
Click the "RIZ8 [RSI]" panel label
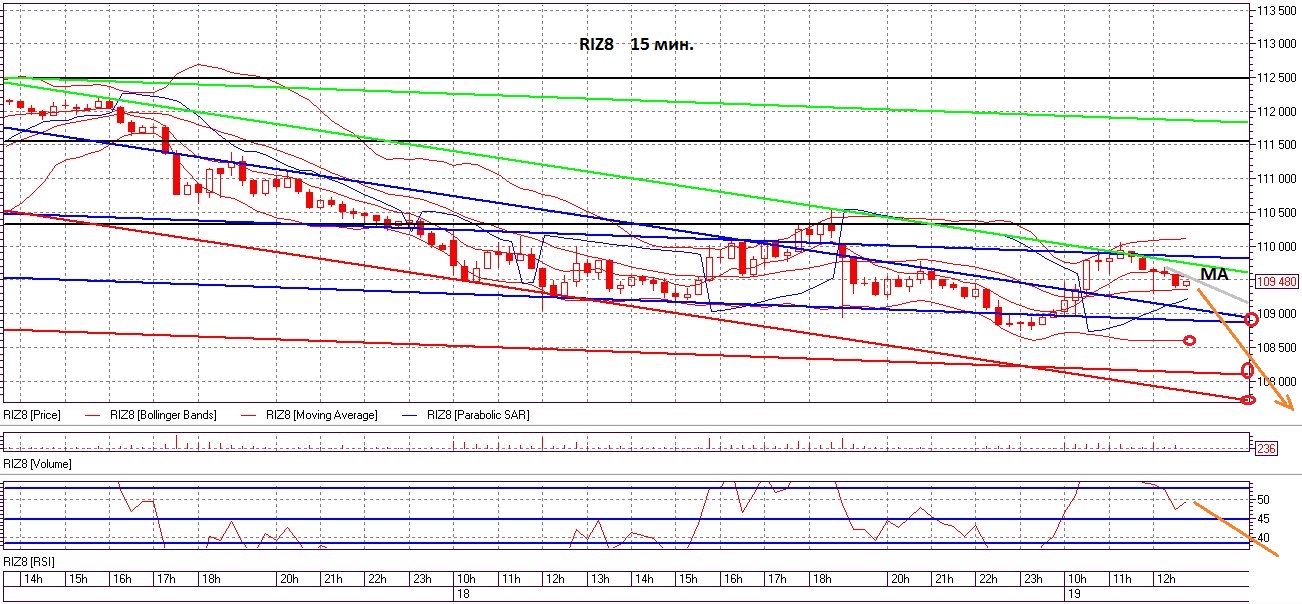point(29,563)
